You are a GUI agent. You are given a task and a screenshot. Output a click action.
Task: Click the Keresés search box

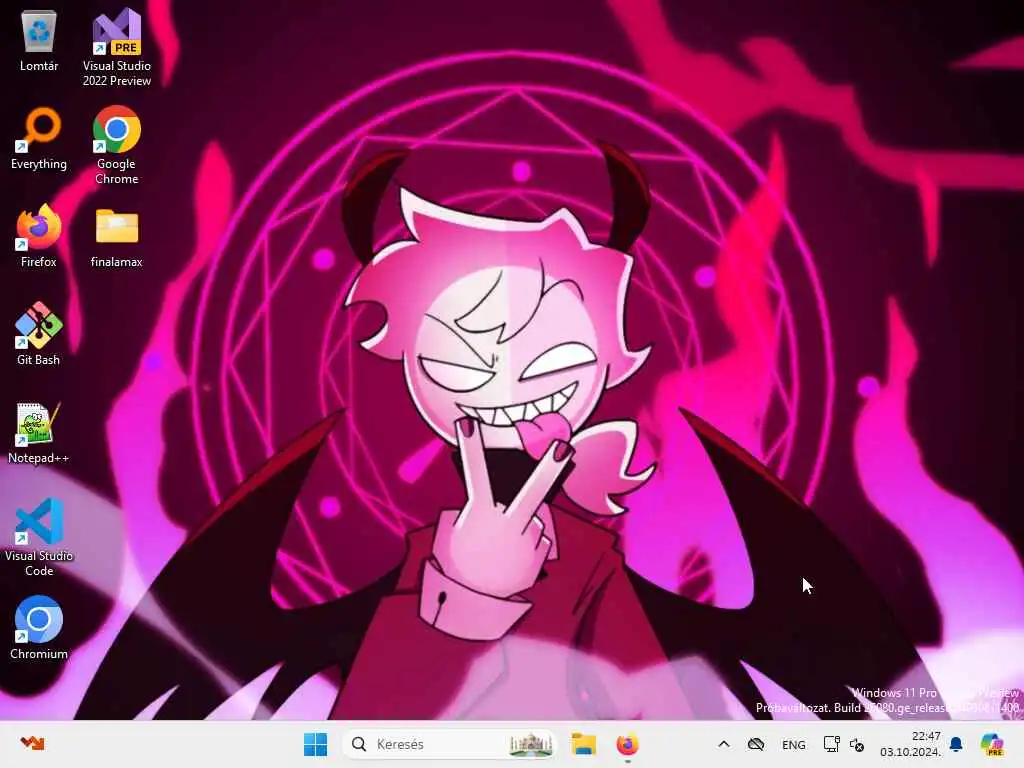point(449,744)
